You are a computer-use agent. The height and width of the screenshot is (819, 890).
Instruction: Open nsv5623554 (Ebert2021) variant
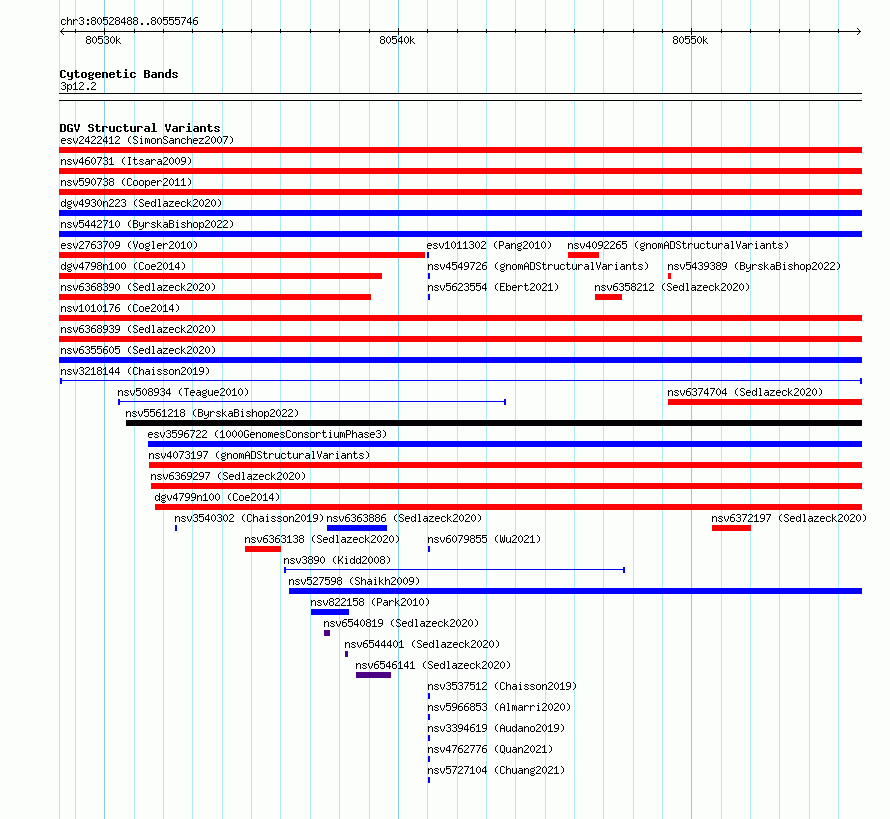pyautogui.click(x=493, y=287)
